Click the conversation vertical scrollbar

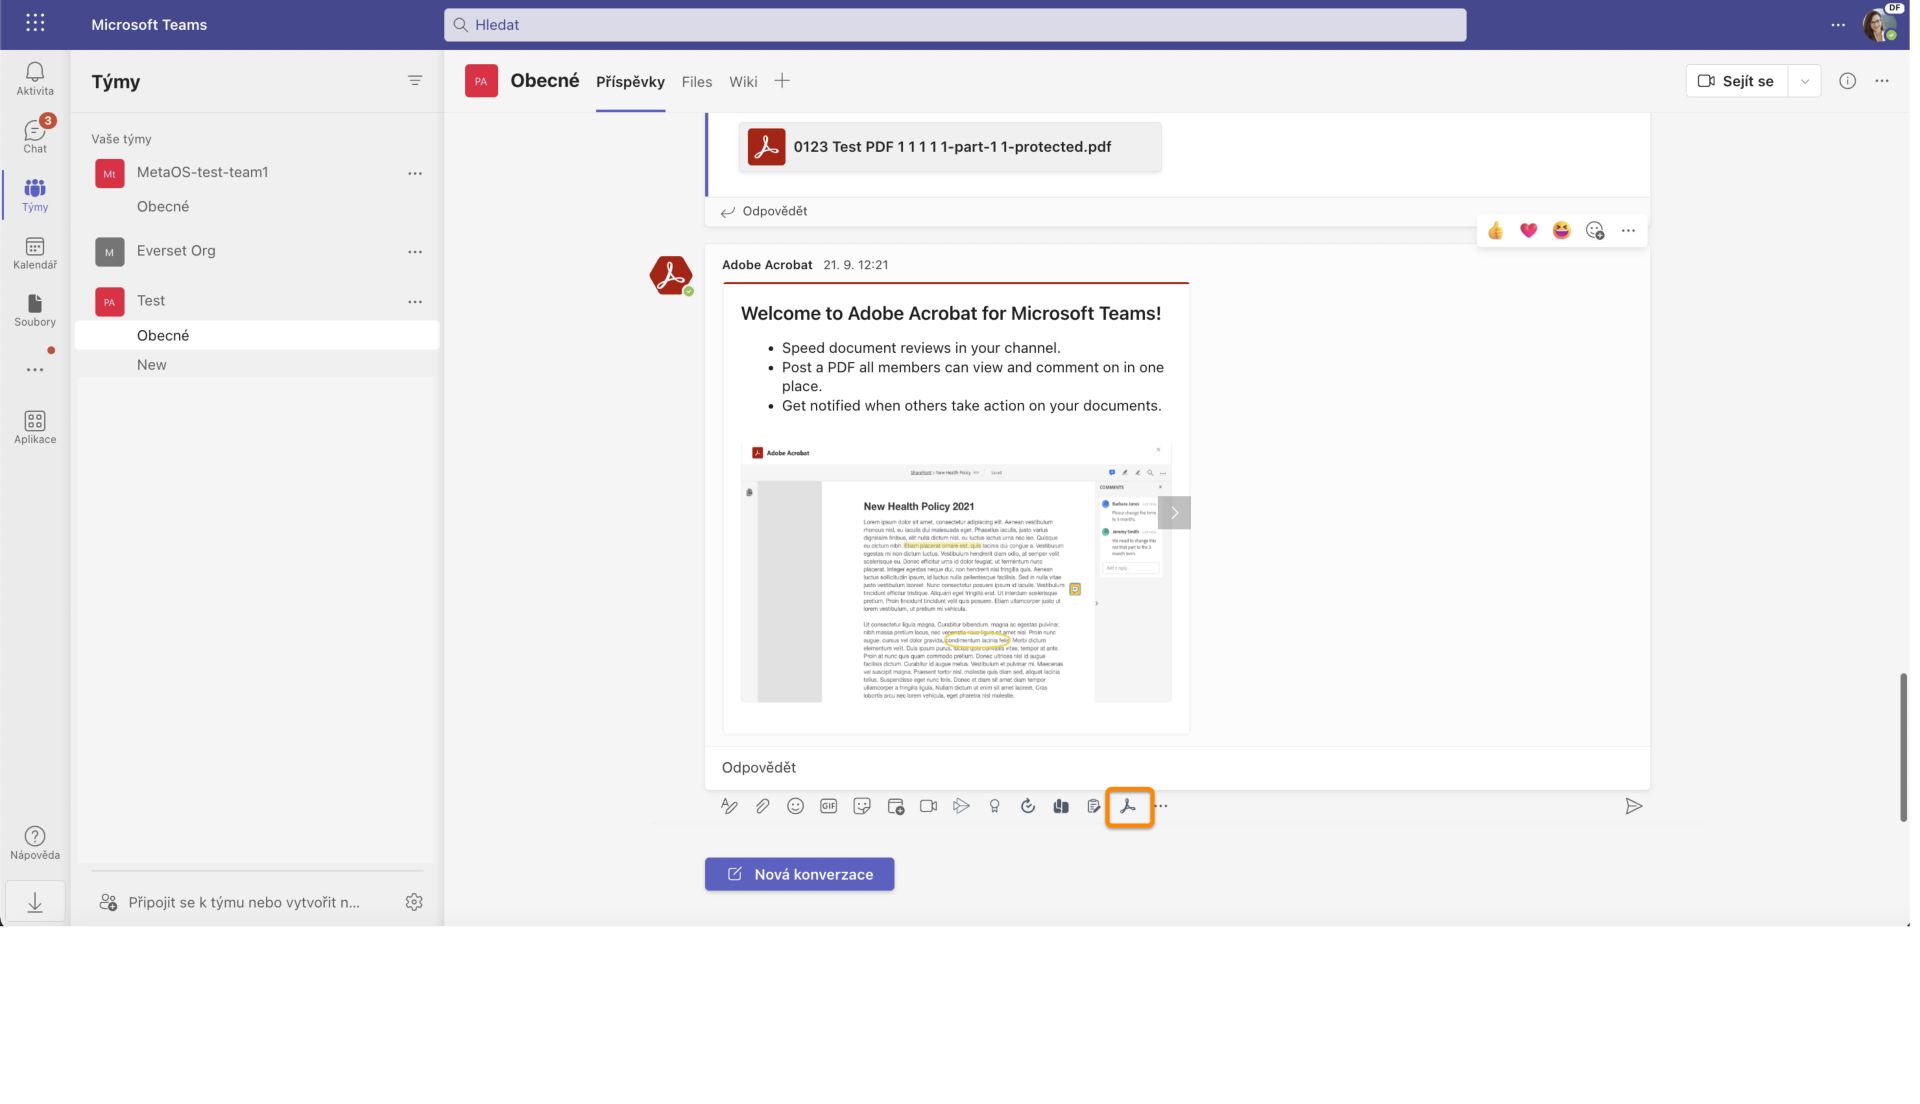click(1903, 747)
